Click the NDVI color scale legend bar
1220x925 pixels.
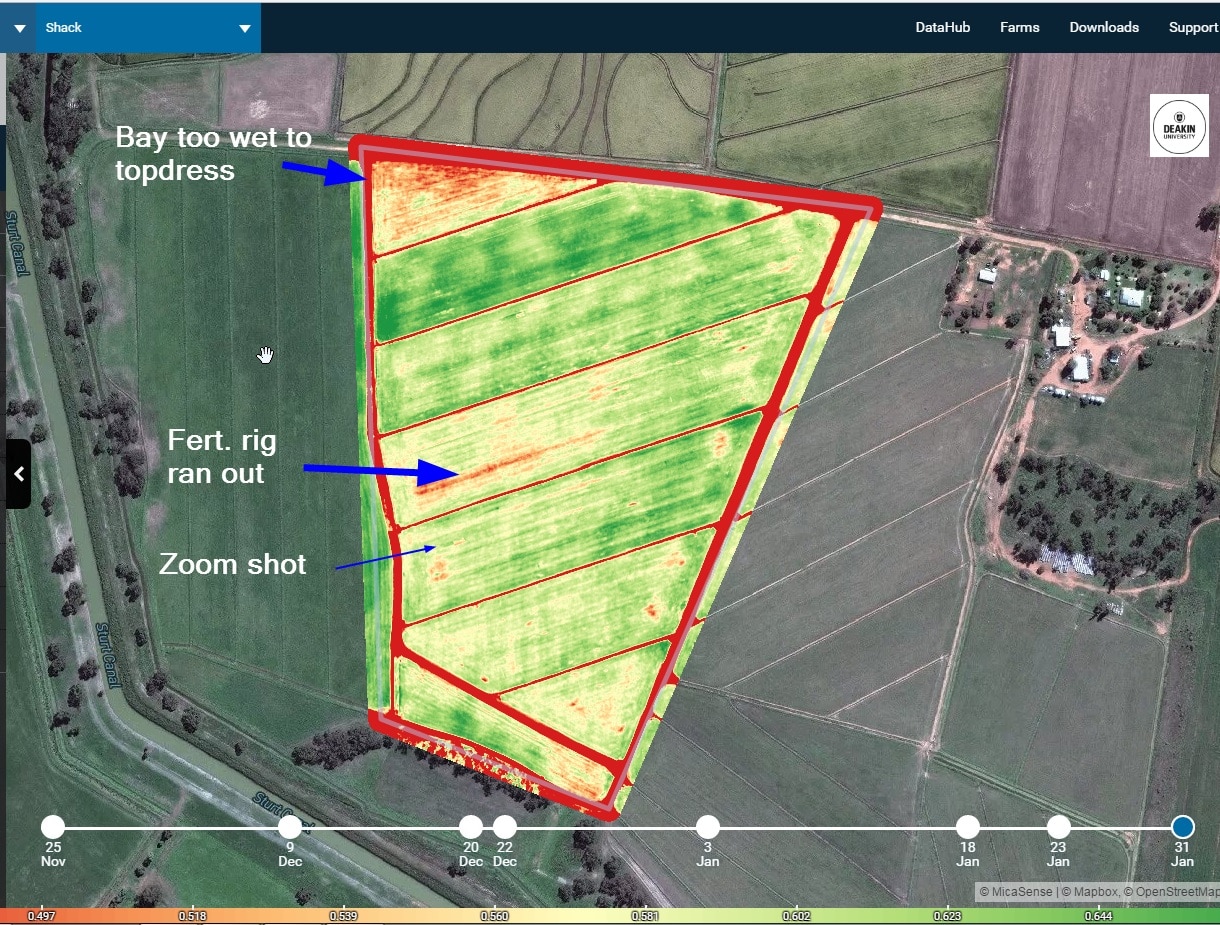point(610,915)
